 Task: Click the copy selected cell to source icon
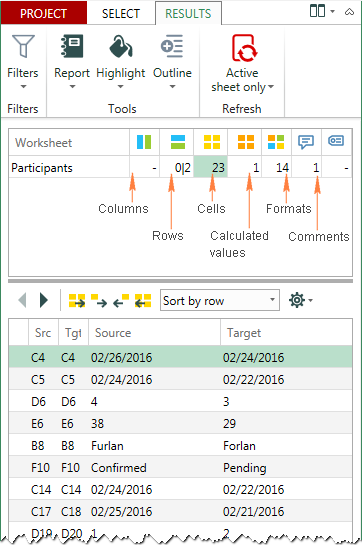[121, 301]
